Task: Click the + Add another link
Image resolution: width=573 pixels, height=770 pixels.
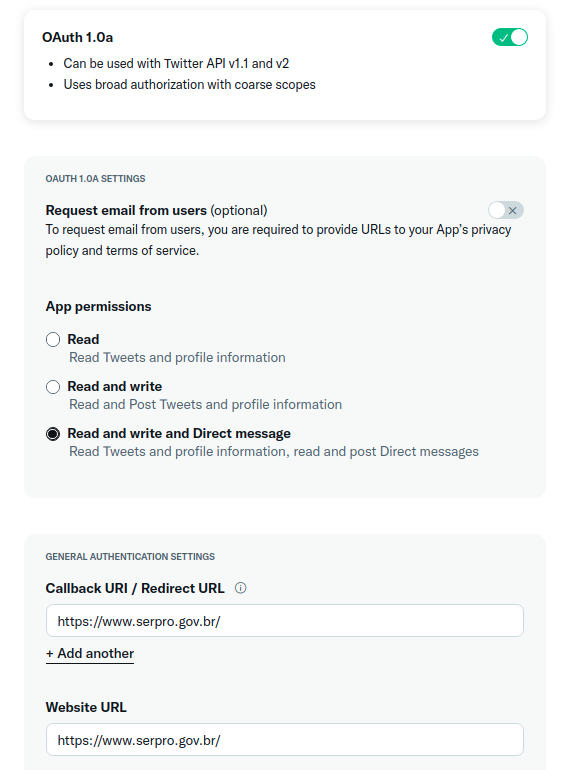Action: tap(90, 654)
